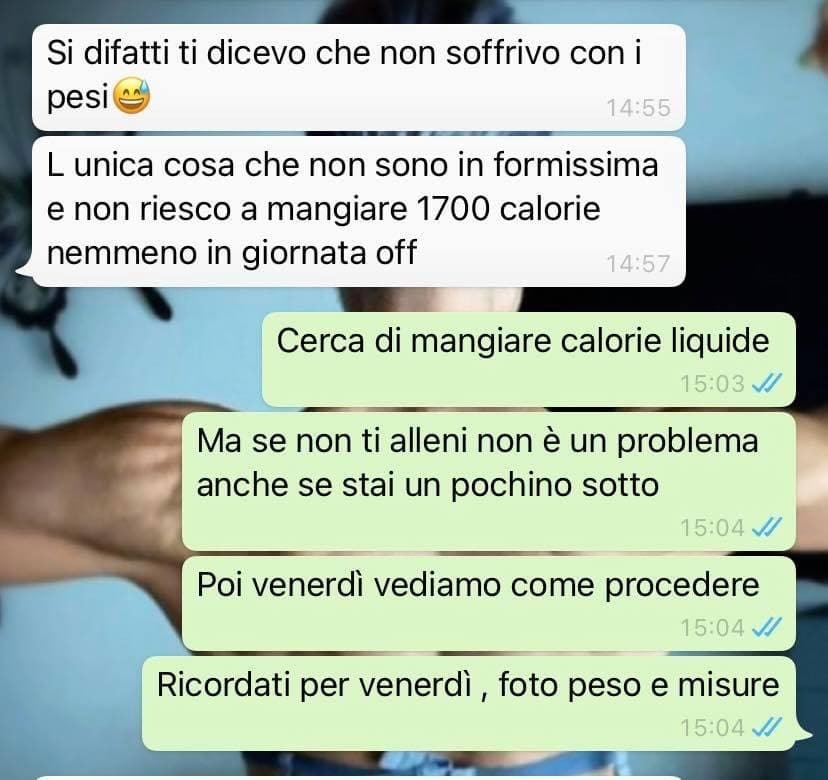Screen dimensions: 828x780
Task: Tap blue double check on 'pochino sotto' message
Action: [x=766, y=527]
